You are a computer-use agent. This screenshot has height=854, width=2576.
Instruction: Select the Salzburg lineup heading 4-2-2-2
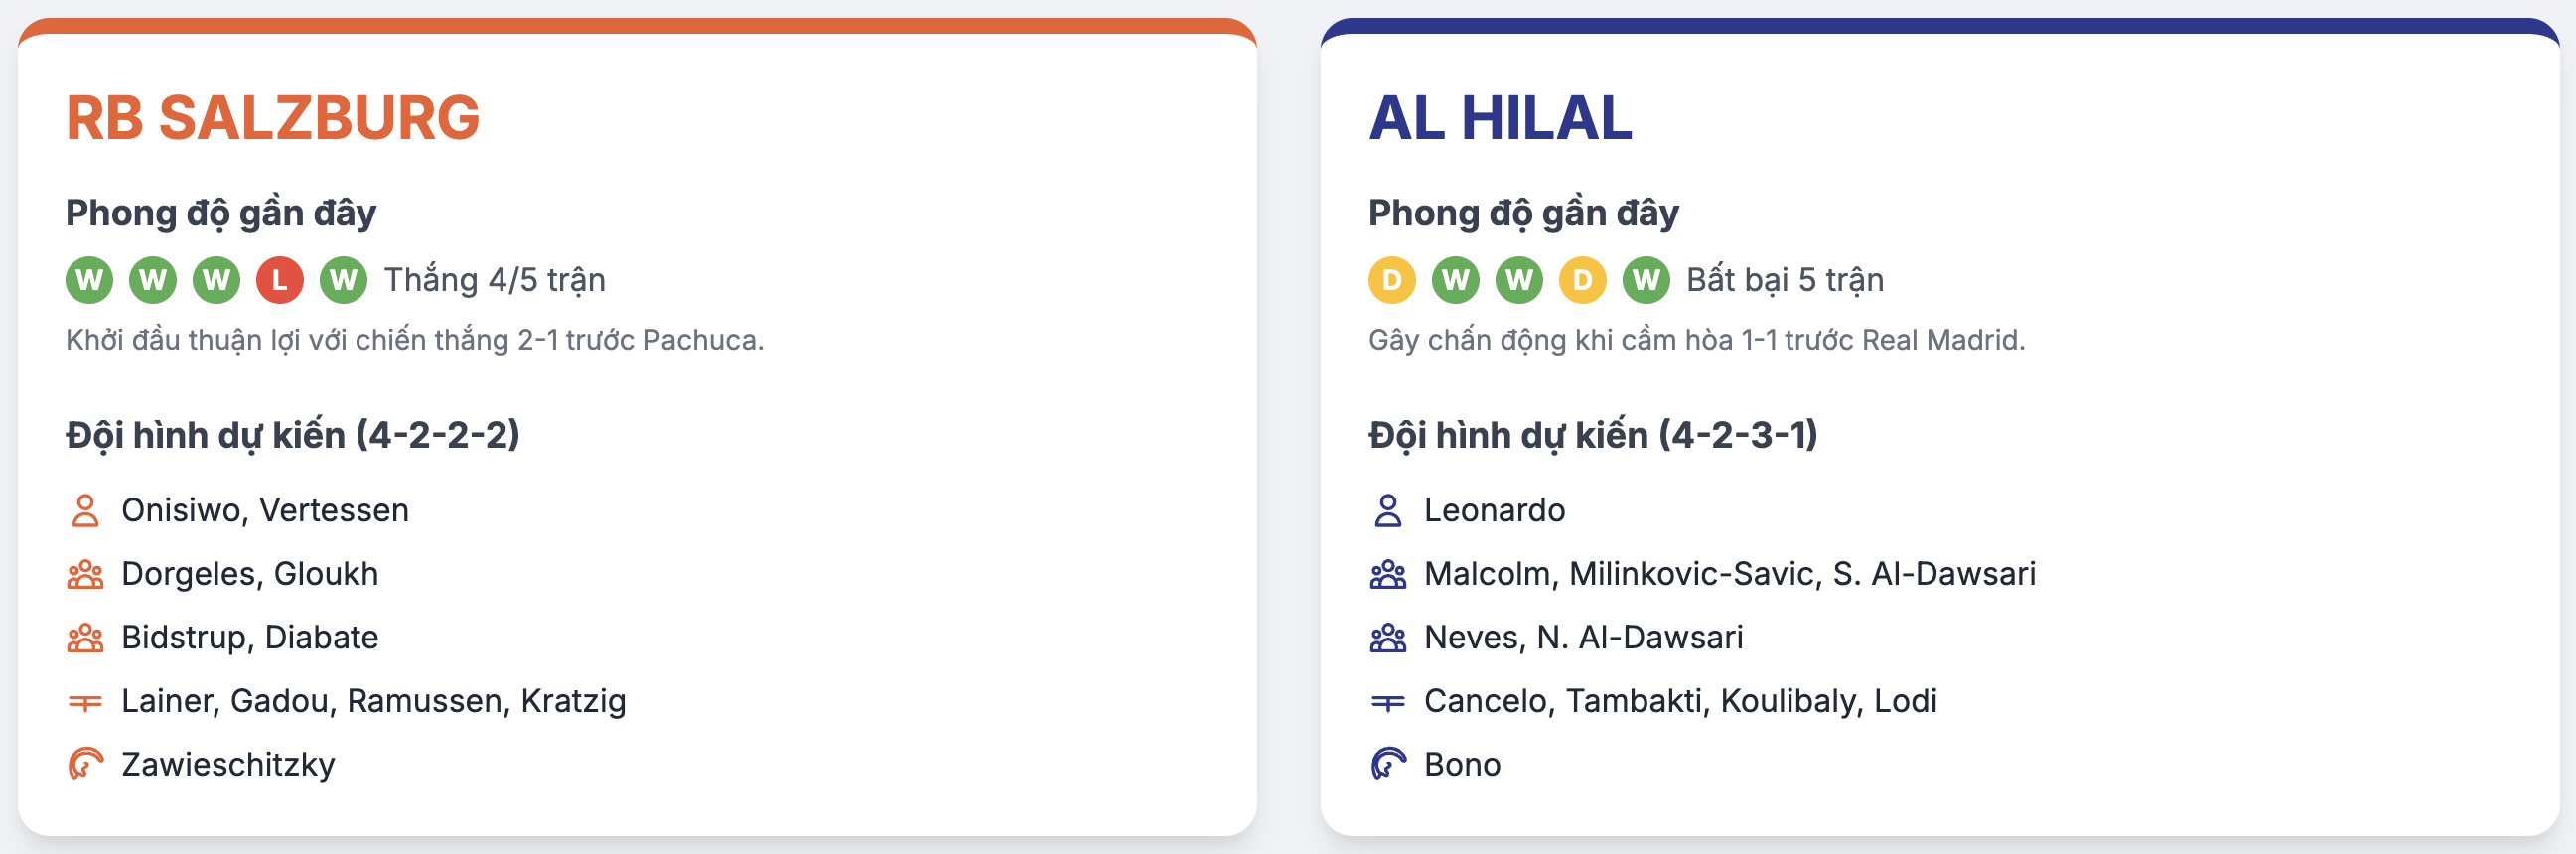click(293, 436)
